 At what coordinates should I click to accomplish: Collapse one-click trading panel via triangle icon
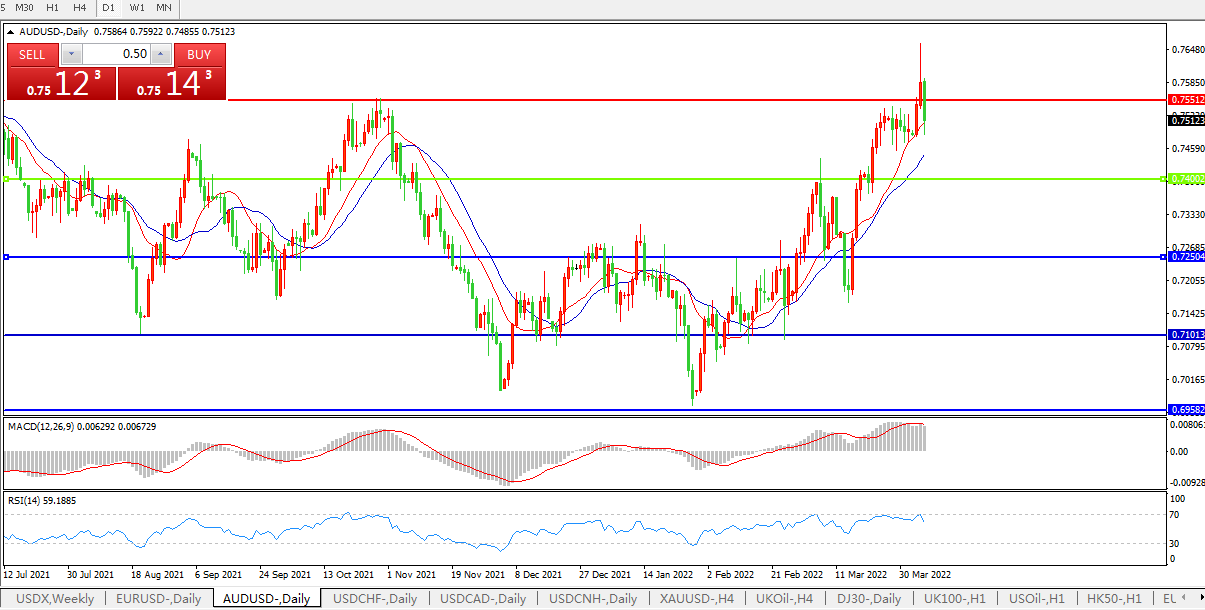pyautogui.click(x=11, y=32)
